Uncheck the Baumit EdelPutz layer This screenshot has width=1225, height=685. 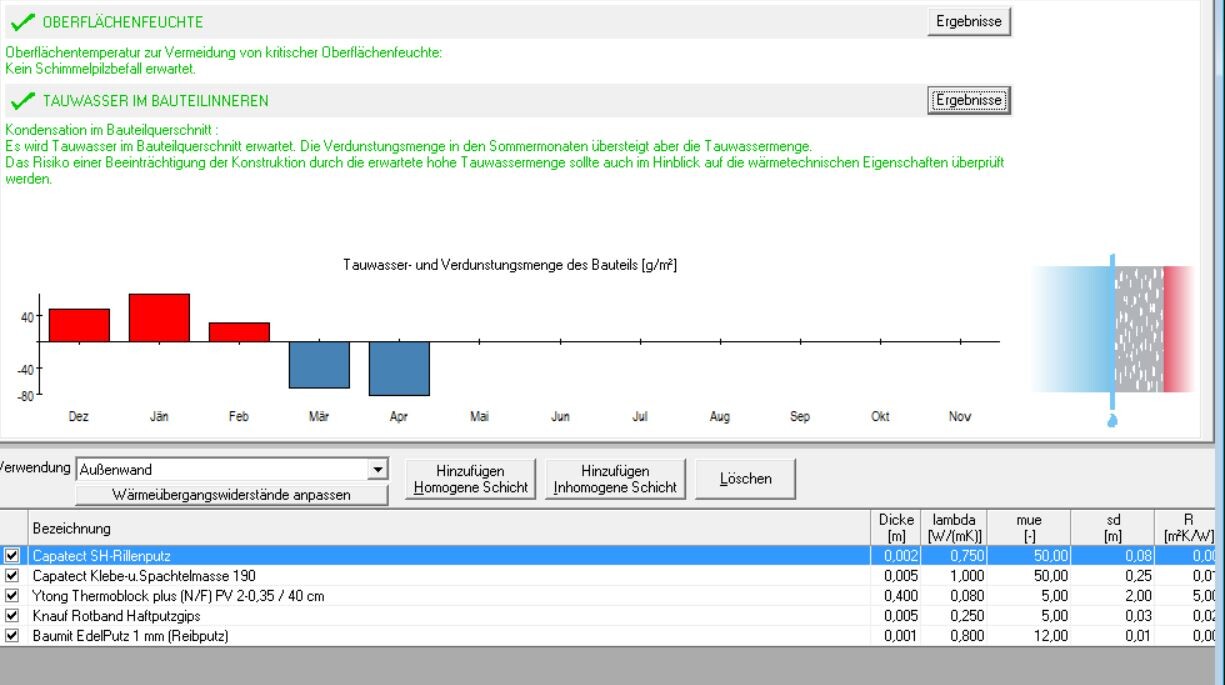tap(10, 634)
